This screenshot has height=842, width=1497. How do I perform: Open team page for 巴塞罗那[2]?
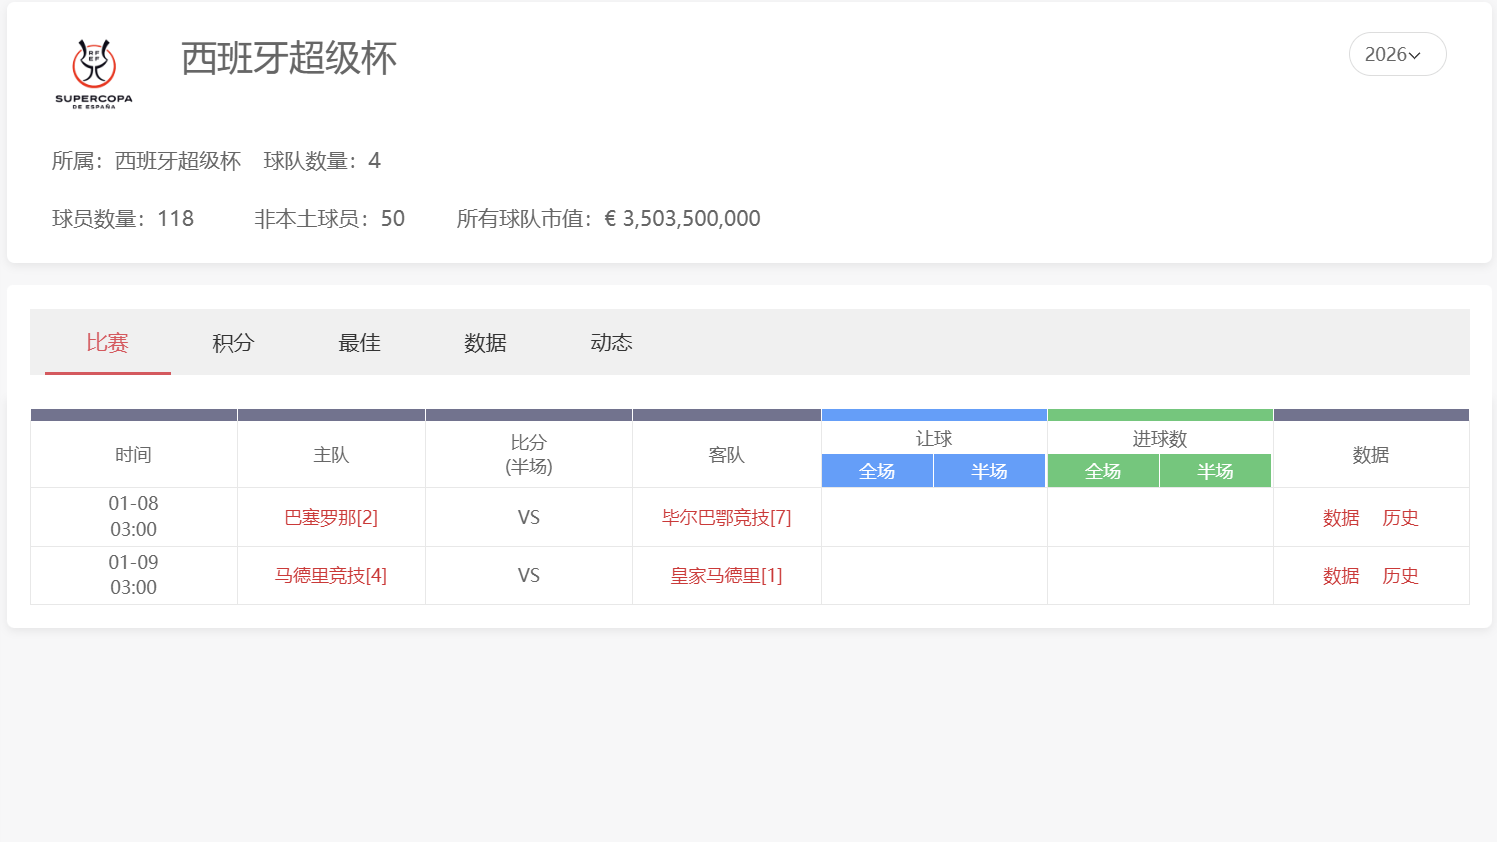pos(331,517)
